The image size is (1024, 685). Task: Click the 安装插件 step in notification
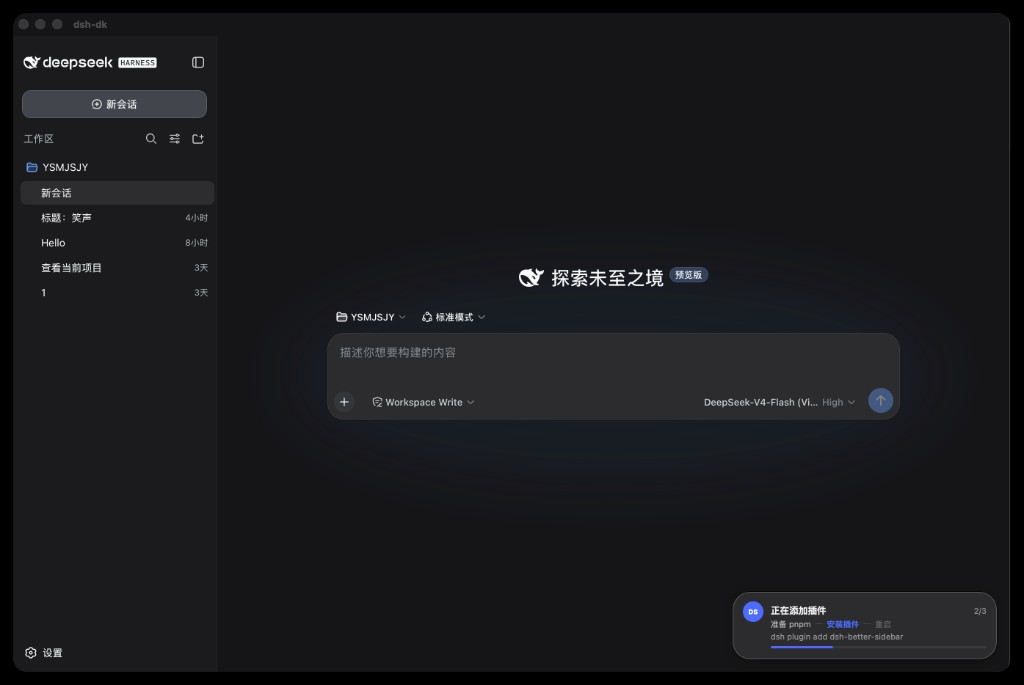[842, 624]
